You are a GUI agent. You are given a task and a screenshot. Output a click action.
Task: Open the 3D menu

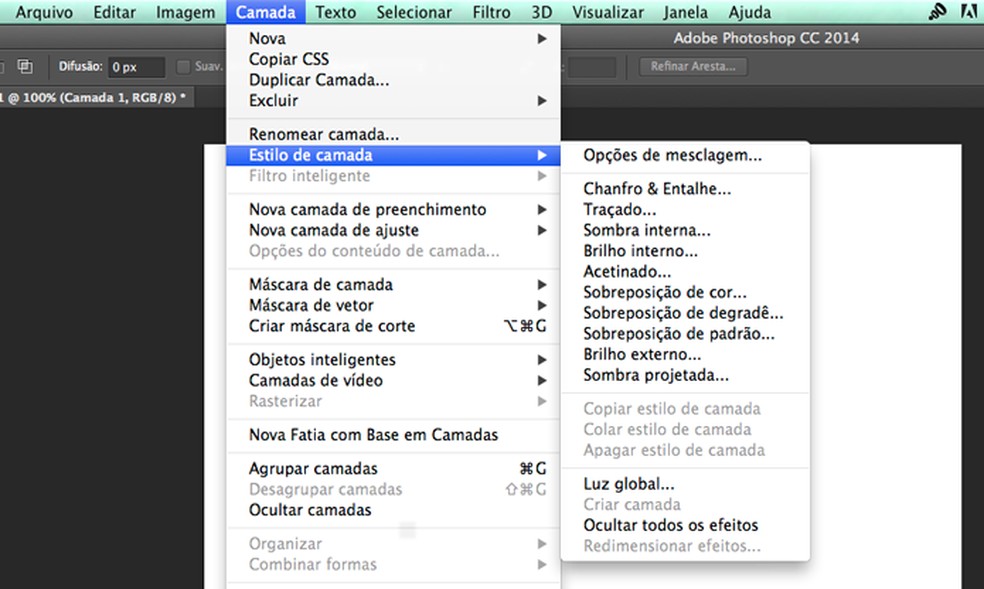[542, 12]
